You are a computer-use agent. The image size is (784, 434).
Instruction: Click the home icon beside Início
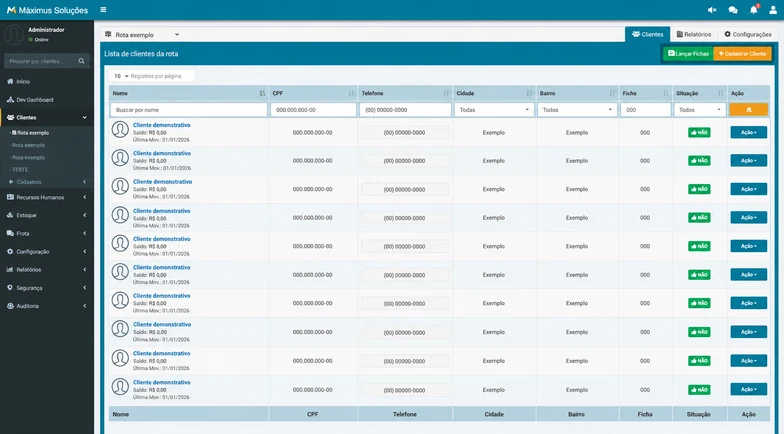pos(10,82)
